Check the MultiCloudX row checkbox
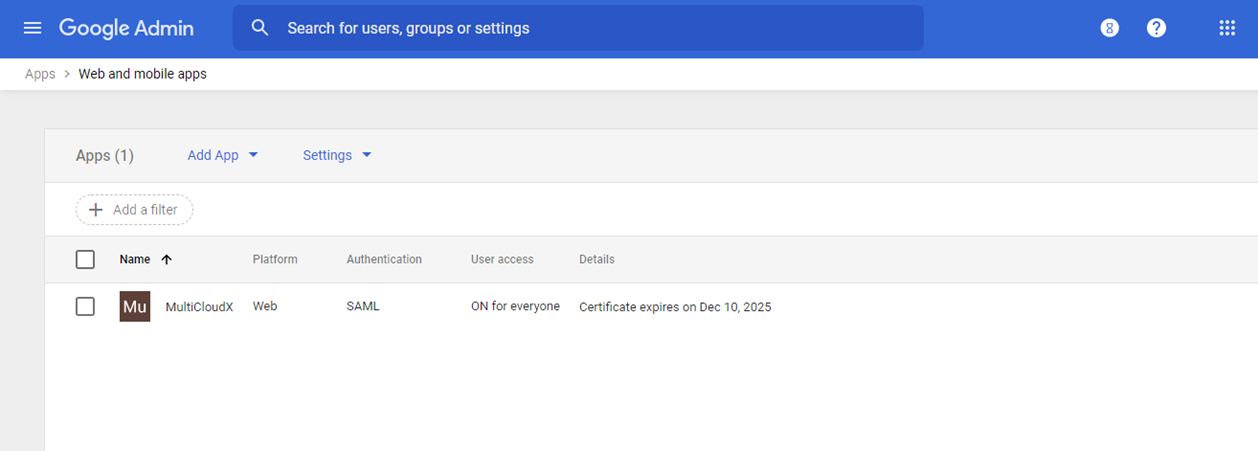This screenshot has width=1258, height=451. tap(85, 307)
